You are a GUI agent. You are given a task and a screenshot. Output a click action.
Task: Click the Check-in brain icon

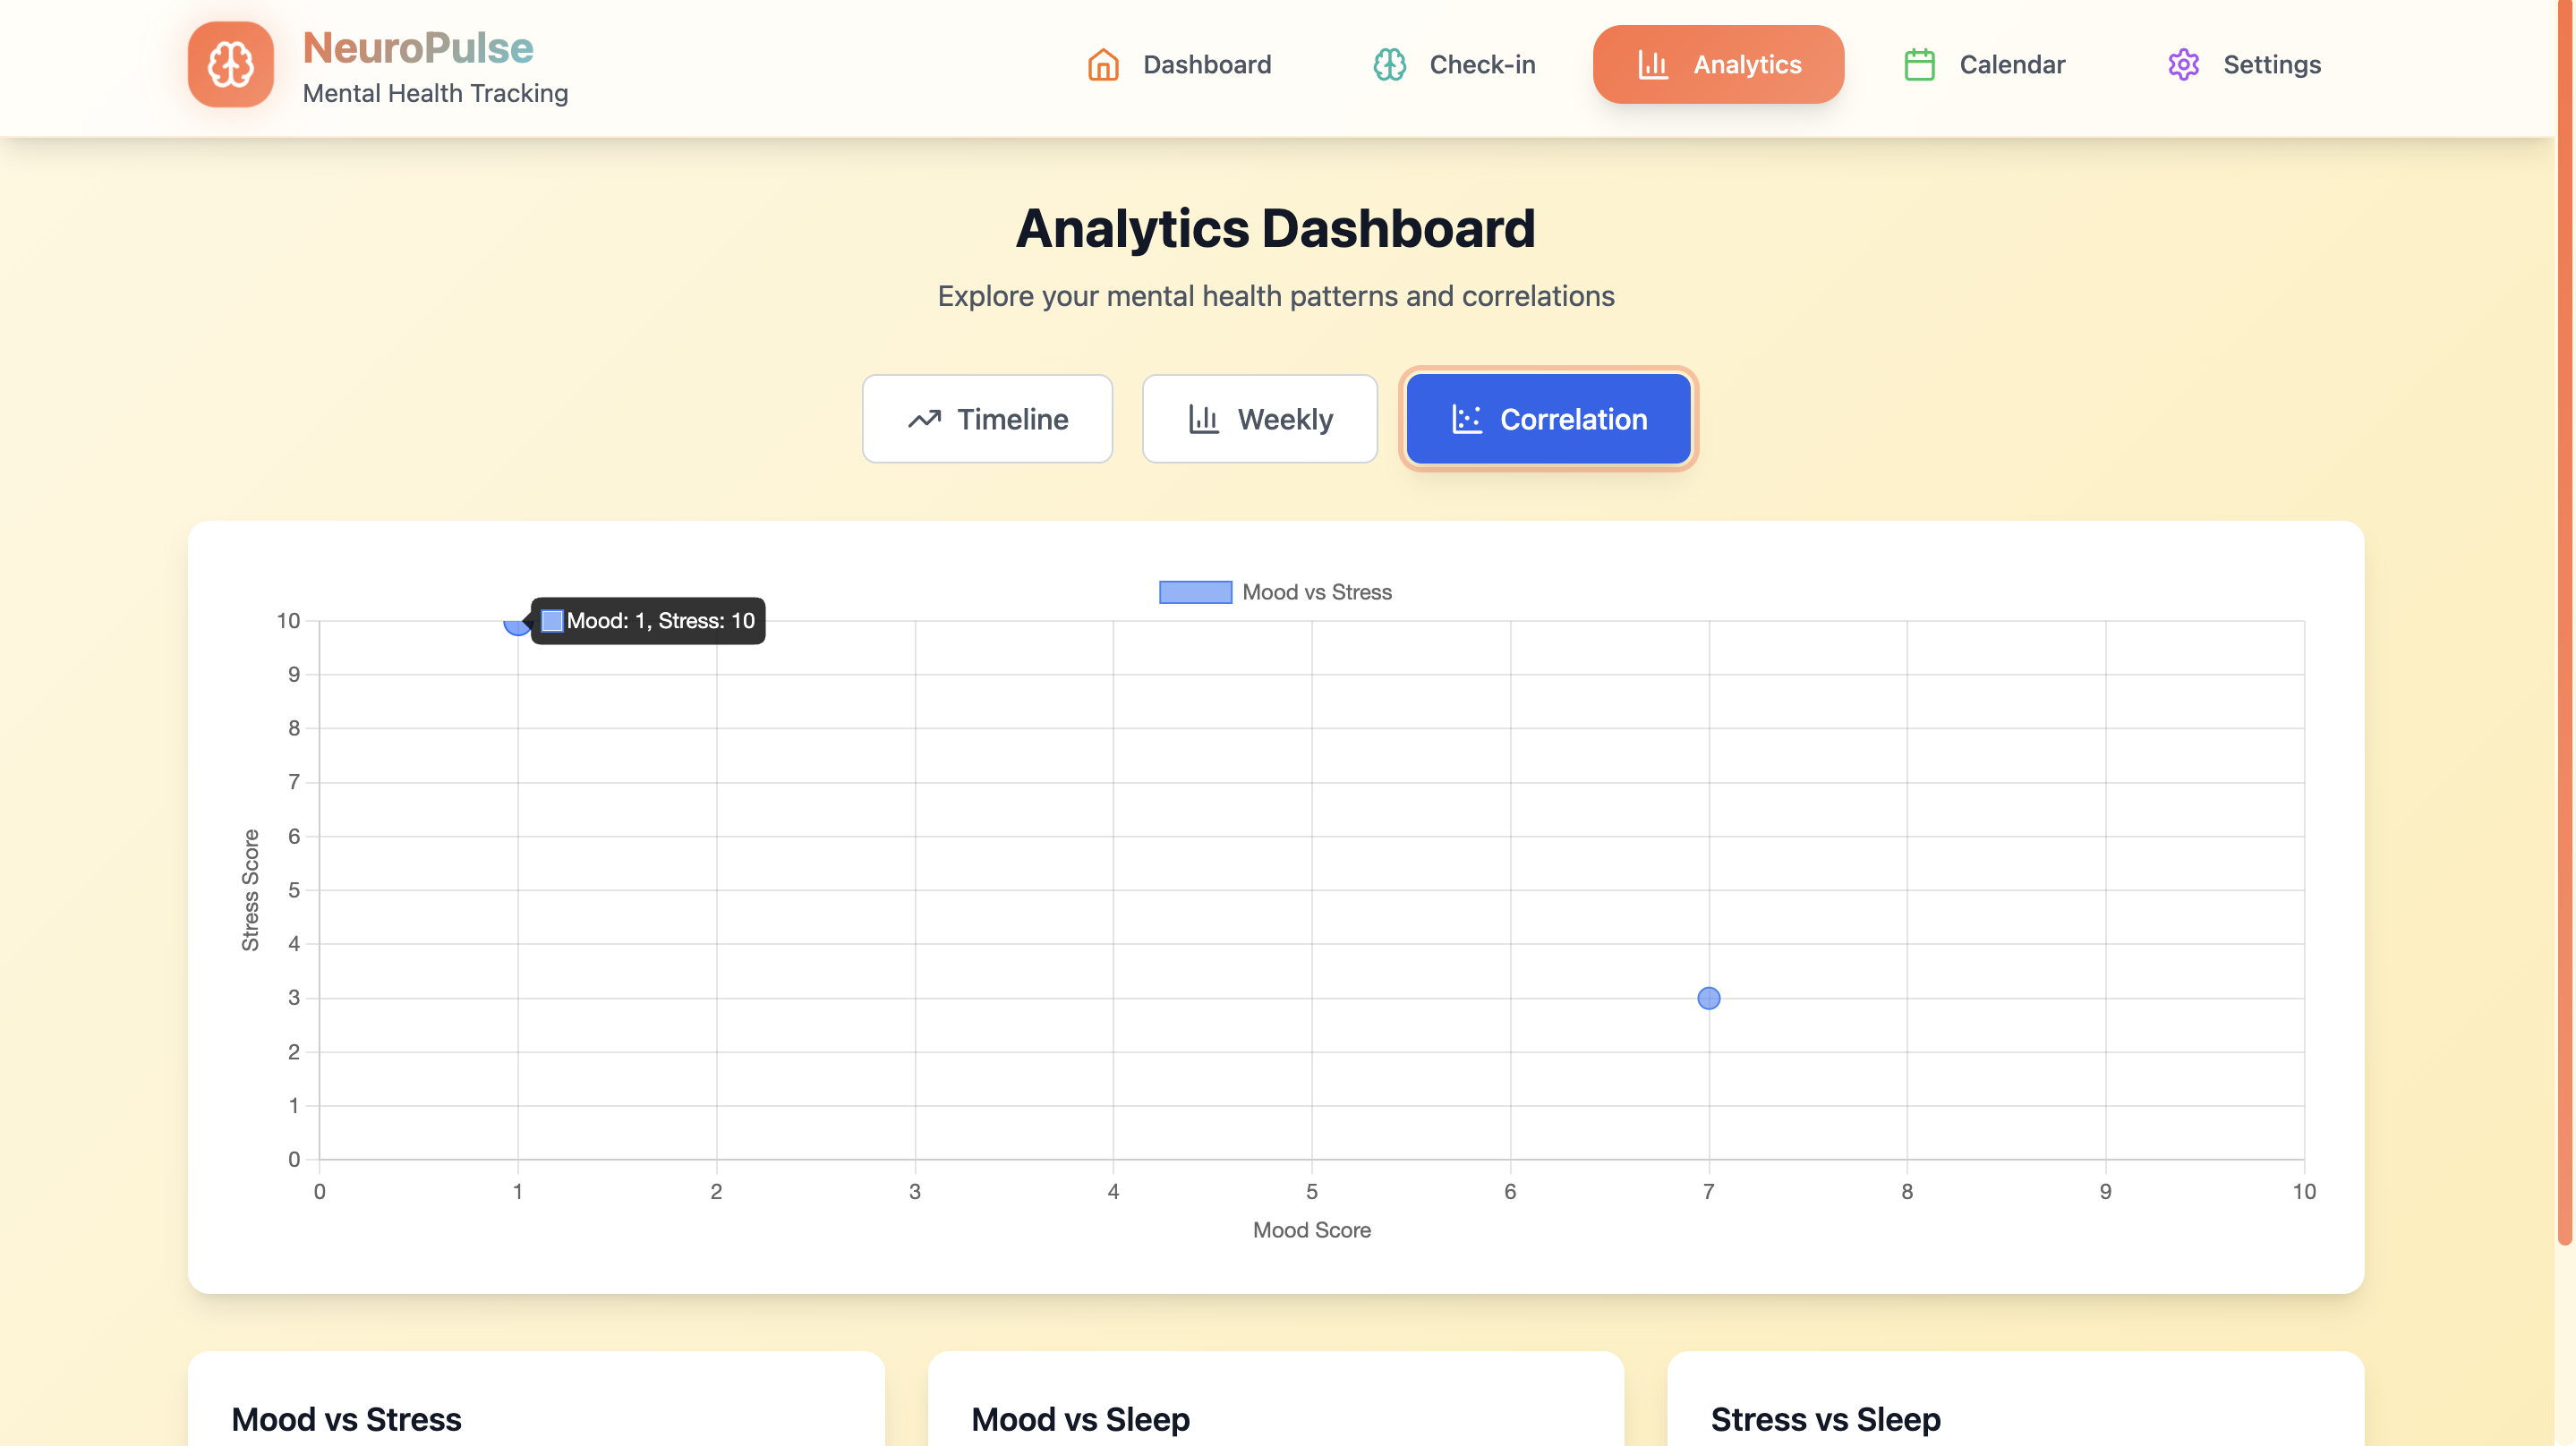(x=1389, y=65)
